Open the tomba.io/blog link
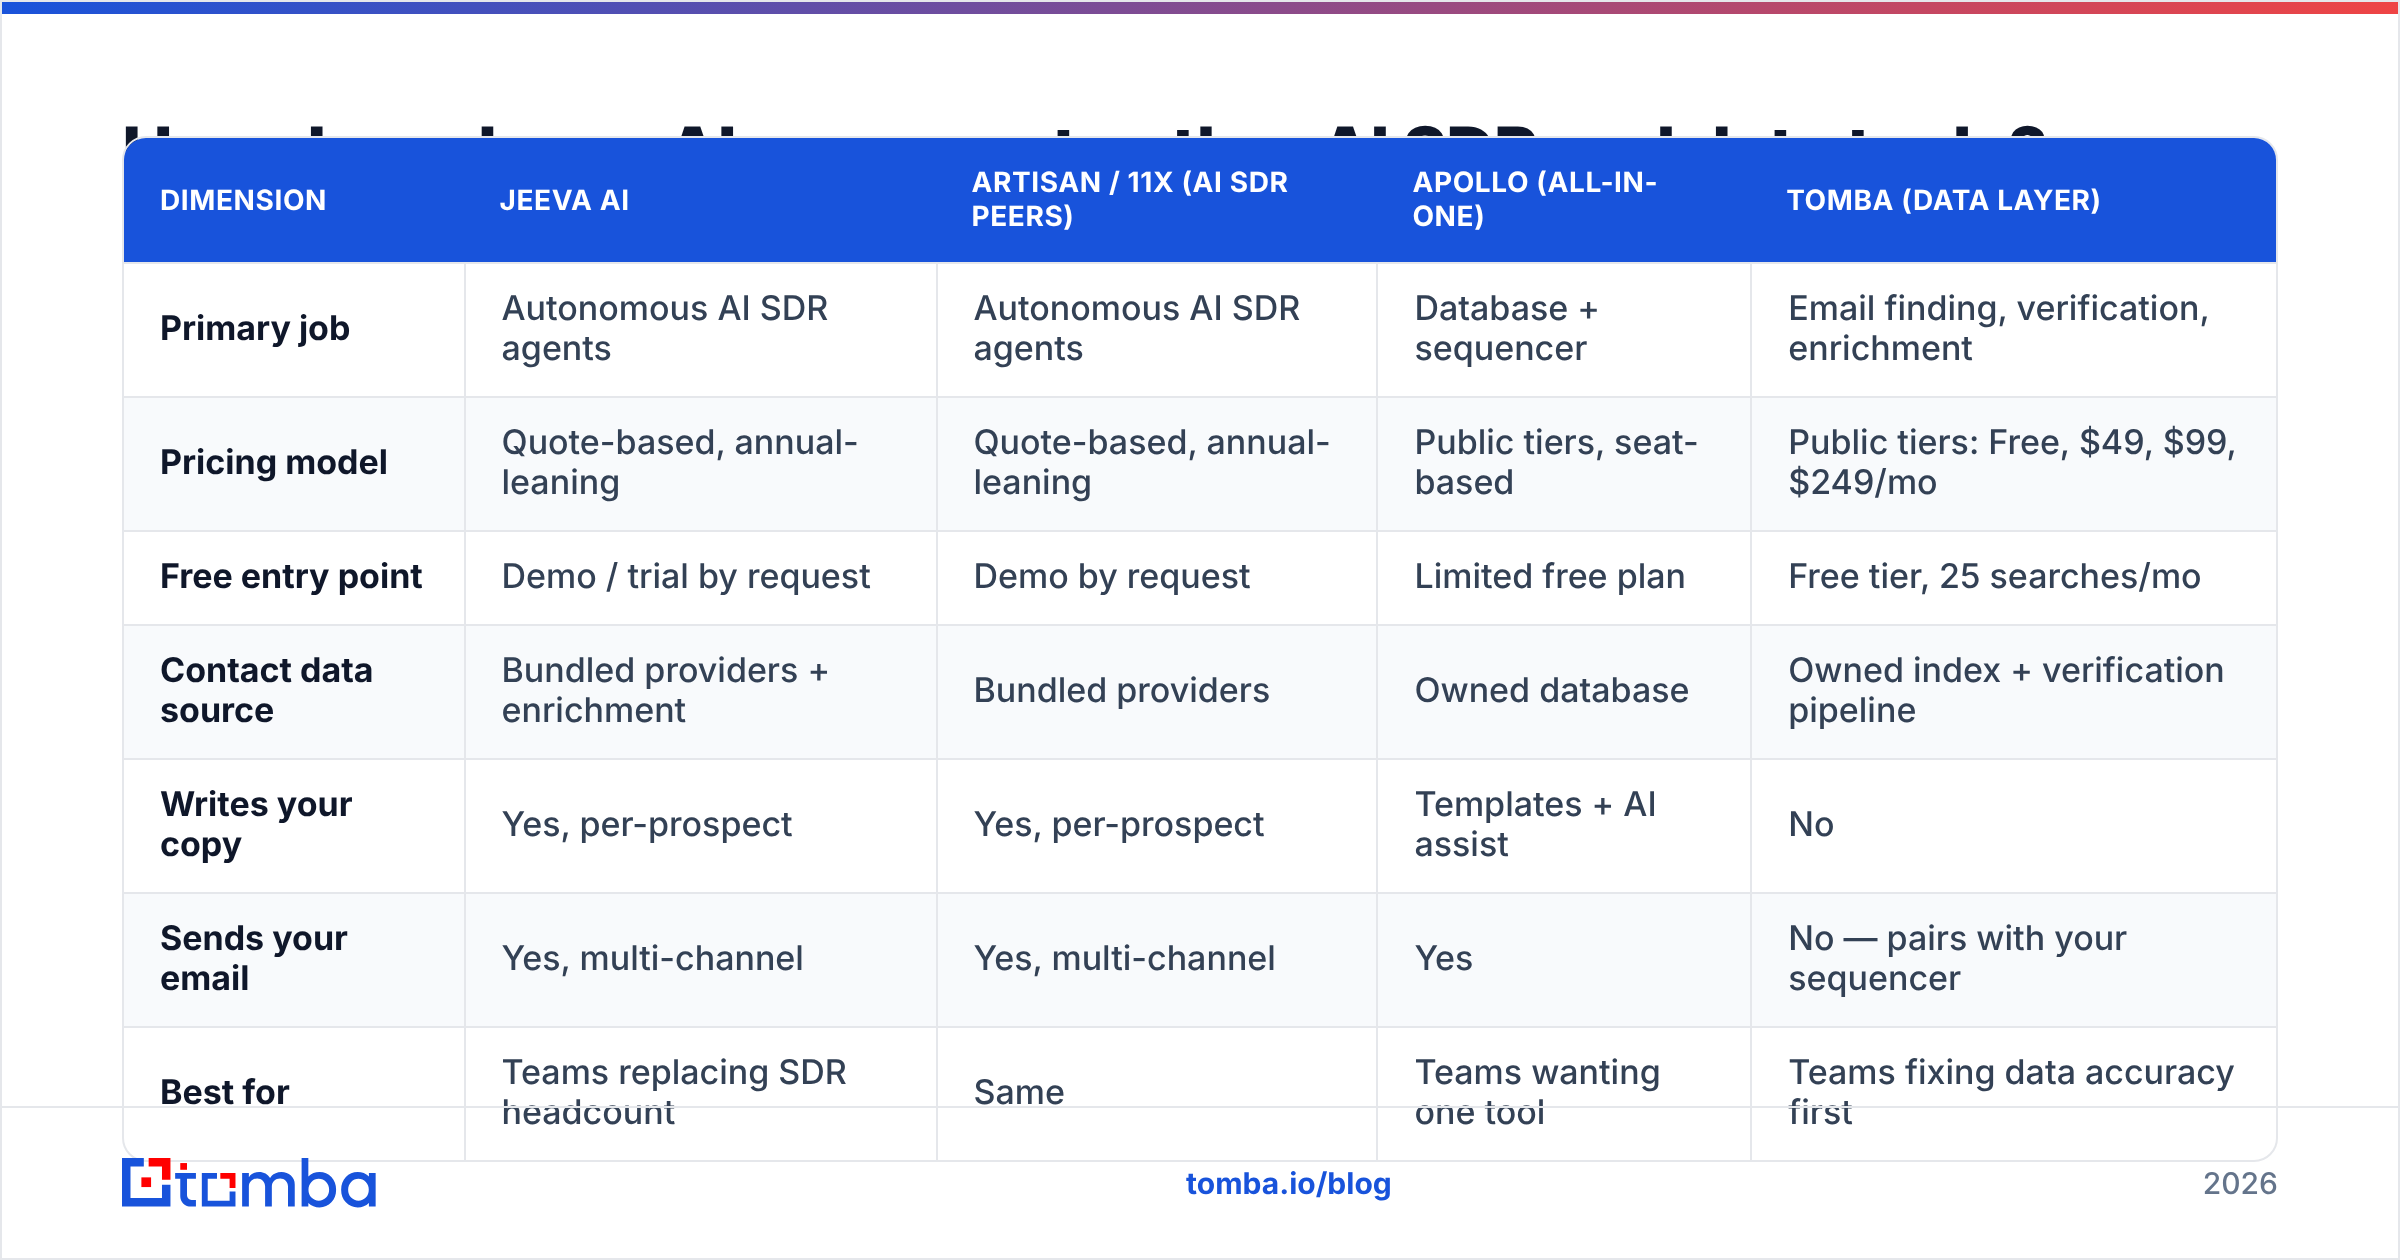The image size is (2400, 1260). point(1288,1184)
